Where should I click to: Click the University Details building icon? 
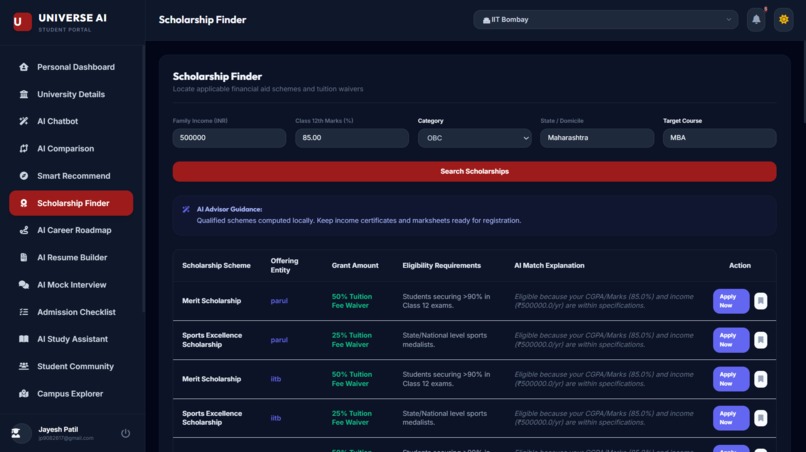[24, 94]
